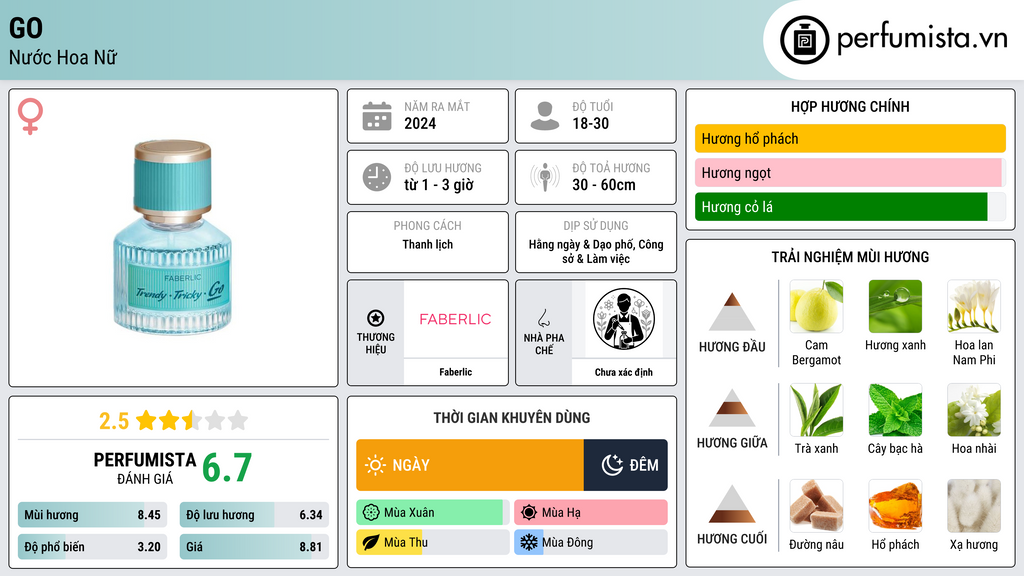Screen dimensions: 1024x576
Task: Click the star badge icon above Thương hiệu
Action: (x=376, y=318)
